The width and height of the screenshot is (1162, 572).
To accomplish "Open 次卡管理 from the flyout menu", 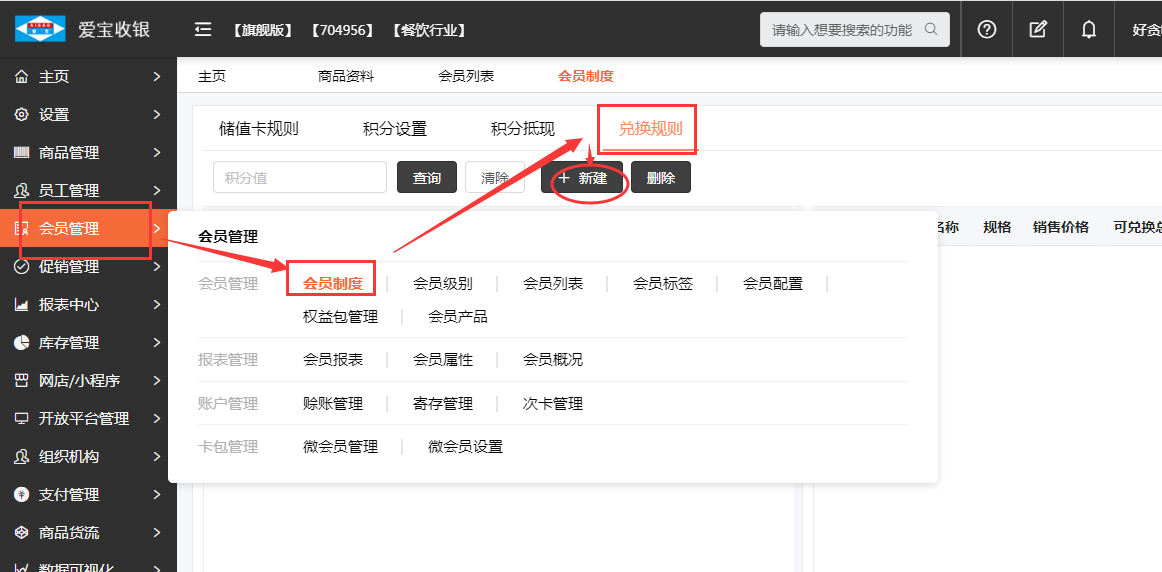I will (x=552, y=404).
